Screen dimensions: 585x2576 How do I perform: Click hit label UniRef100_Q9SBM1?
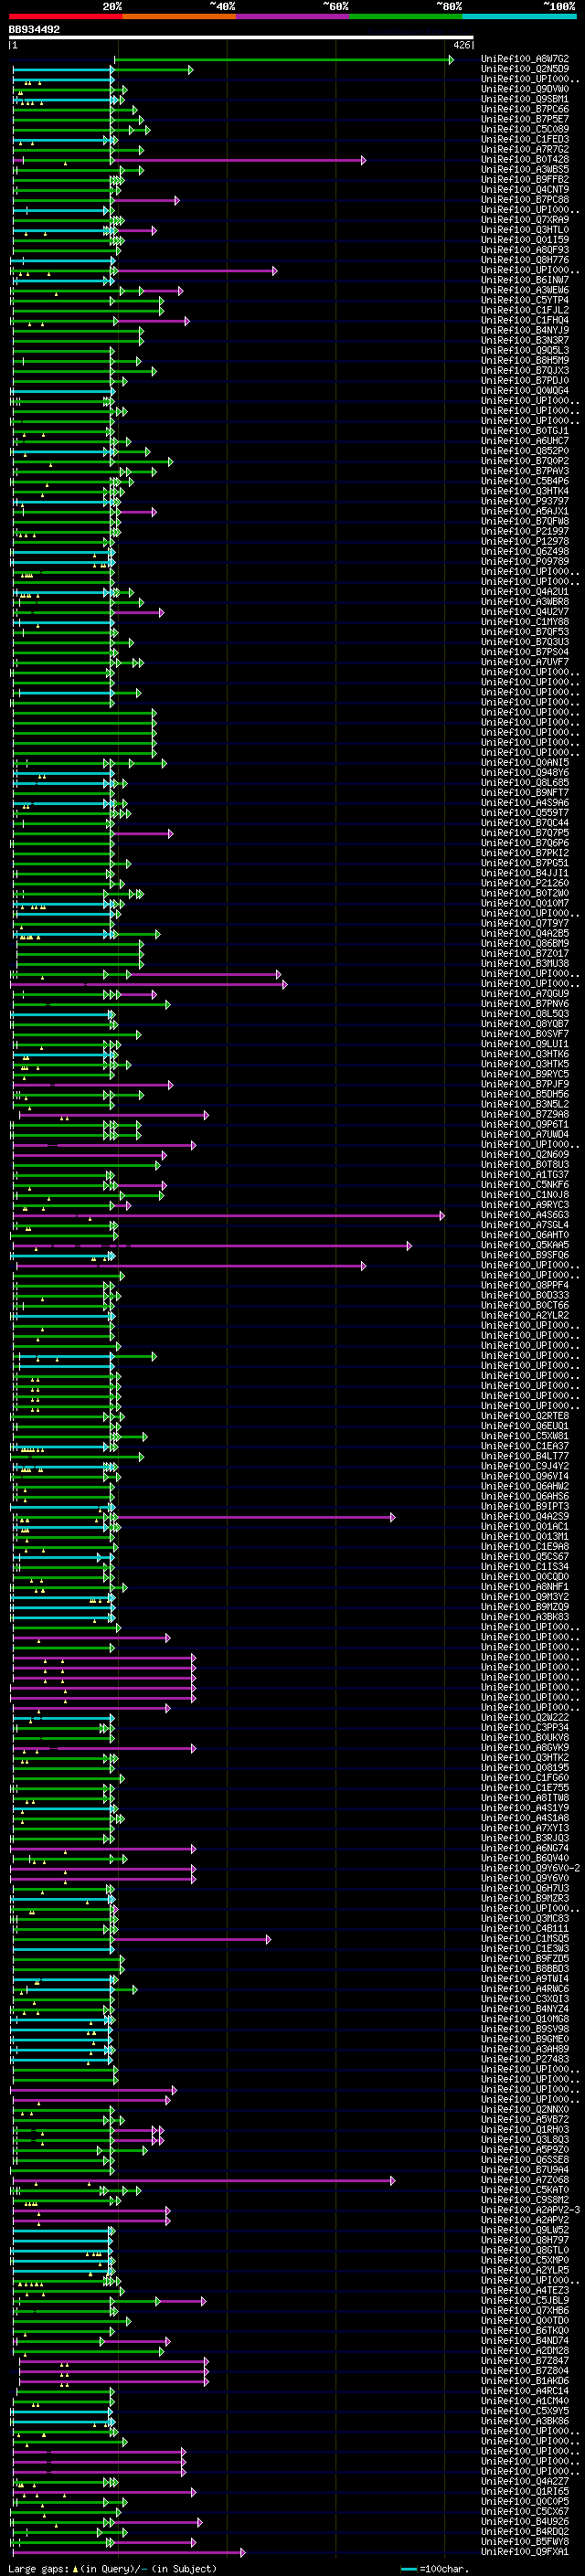coord(525,99)
